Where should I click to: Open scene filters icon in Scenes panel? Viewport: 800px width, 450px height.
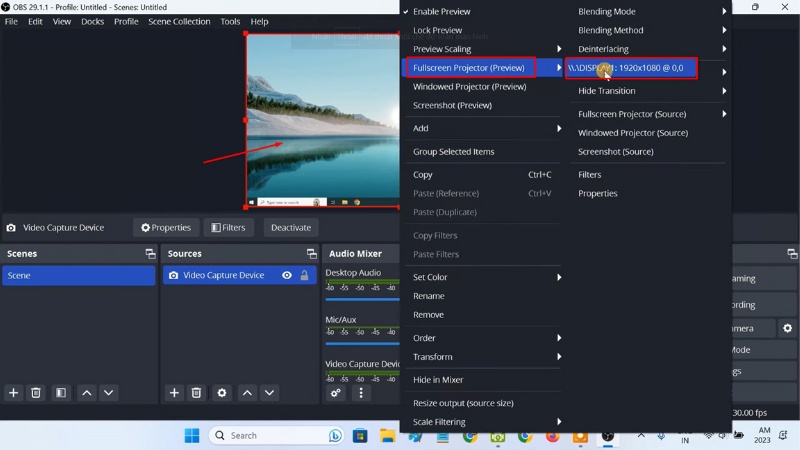click(61, 393)
